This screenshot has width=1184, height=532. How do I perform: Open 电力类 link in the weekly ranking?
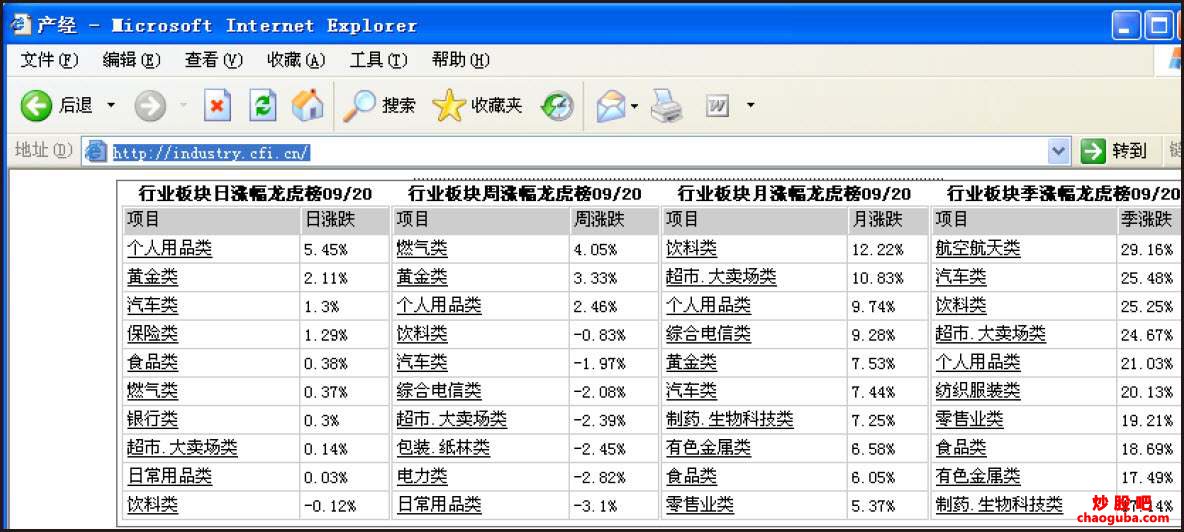tap(421, 476)
